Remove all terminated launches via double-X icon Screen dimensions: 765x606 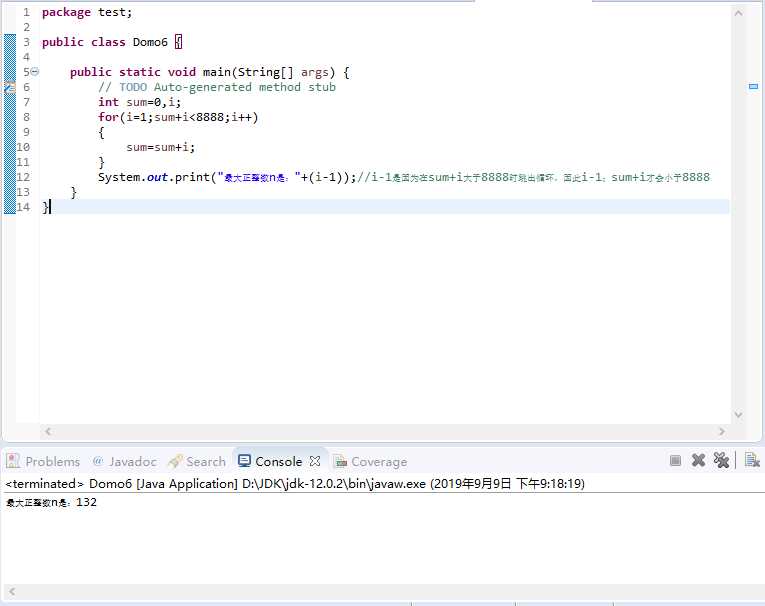tap(721, 460)
